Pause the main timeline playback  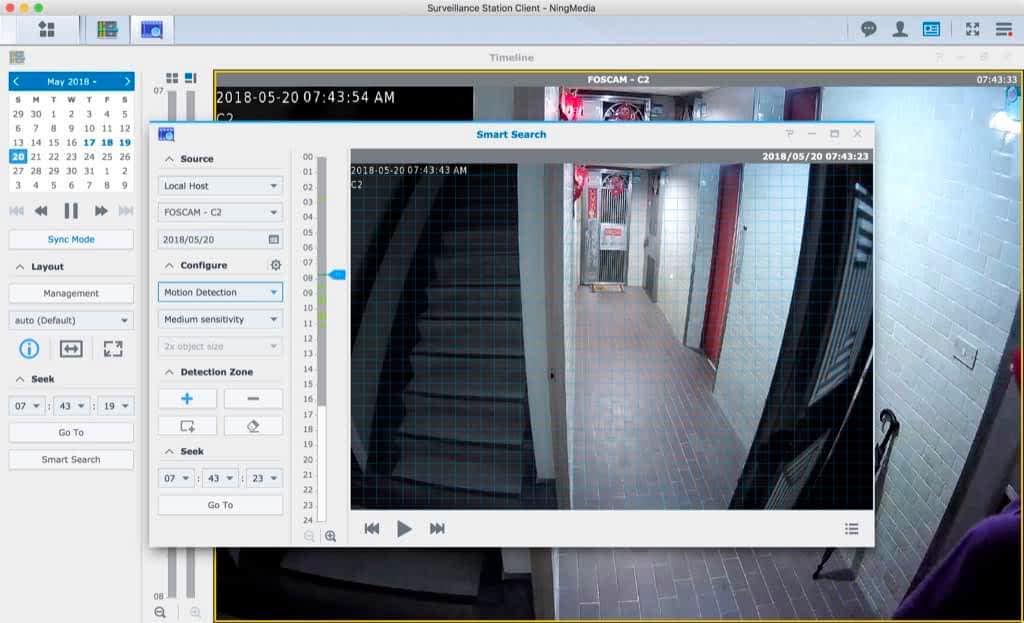tap(71, 211)
